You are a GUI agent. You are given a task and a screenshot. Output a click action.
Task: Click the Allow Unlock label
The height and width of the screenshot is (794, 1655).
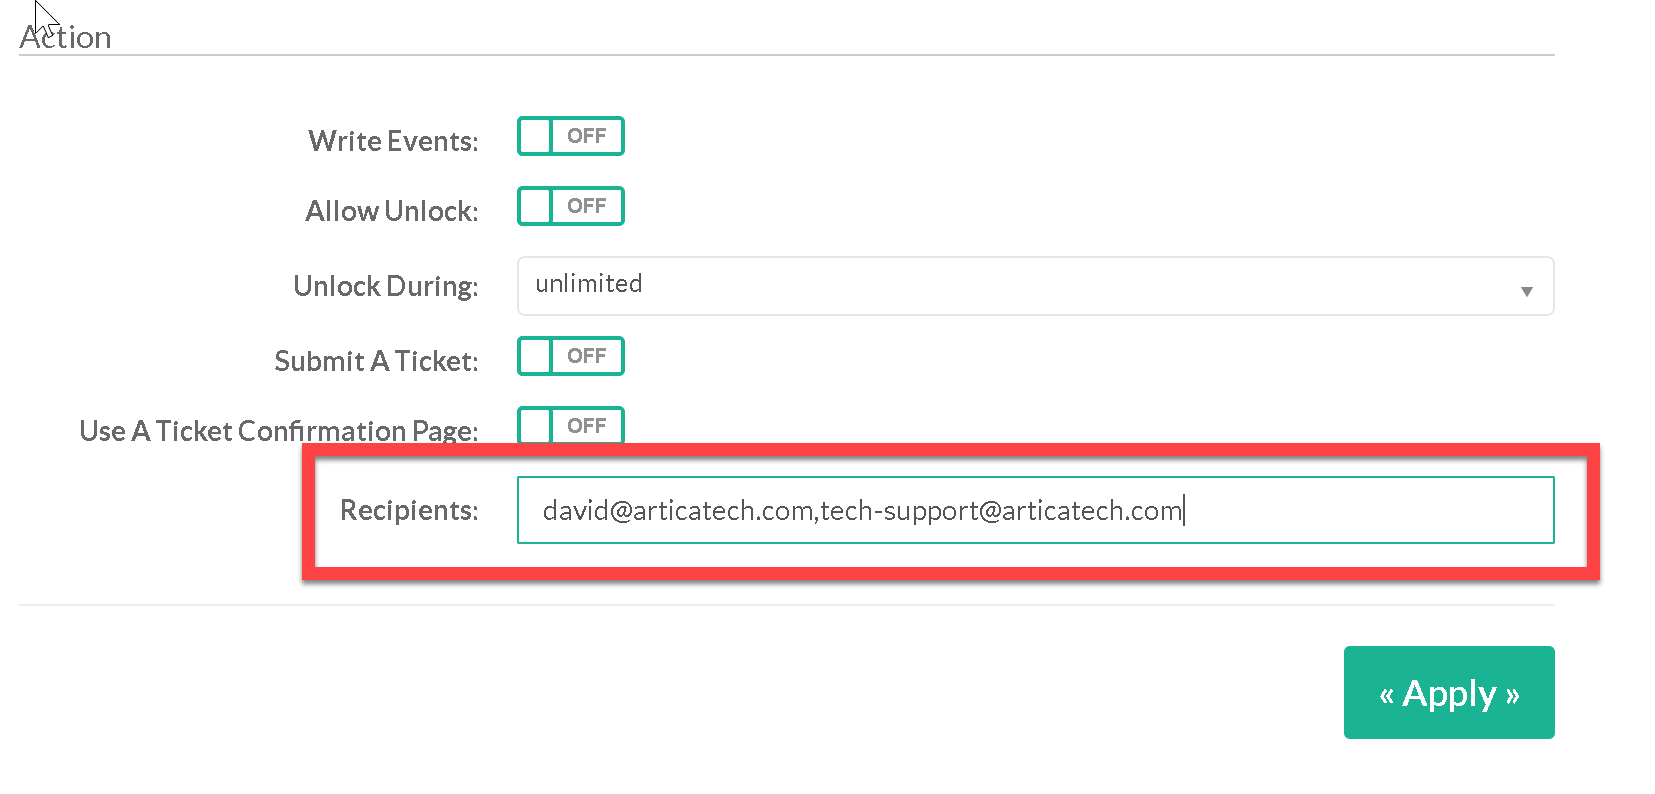(391, 211)
